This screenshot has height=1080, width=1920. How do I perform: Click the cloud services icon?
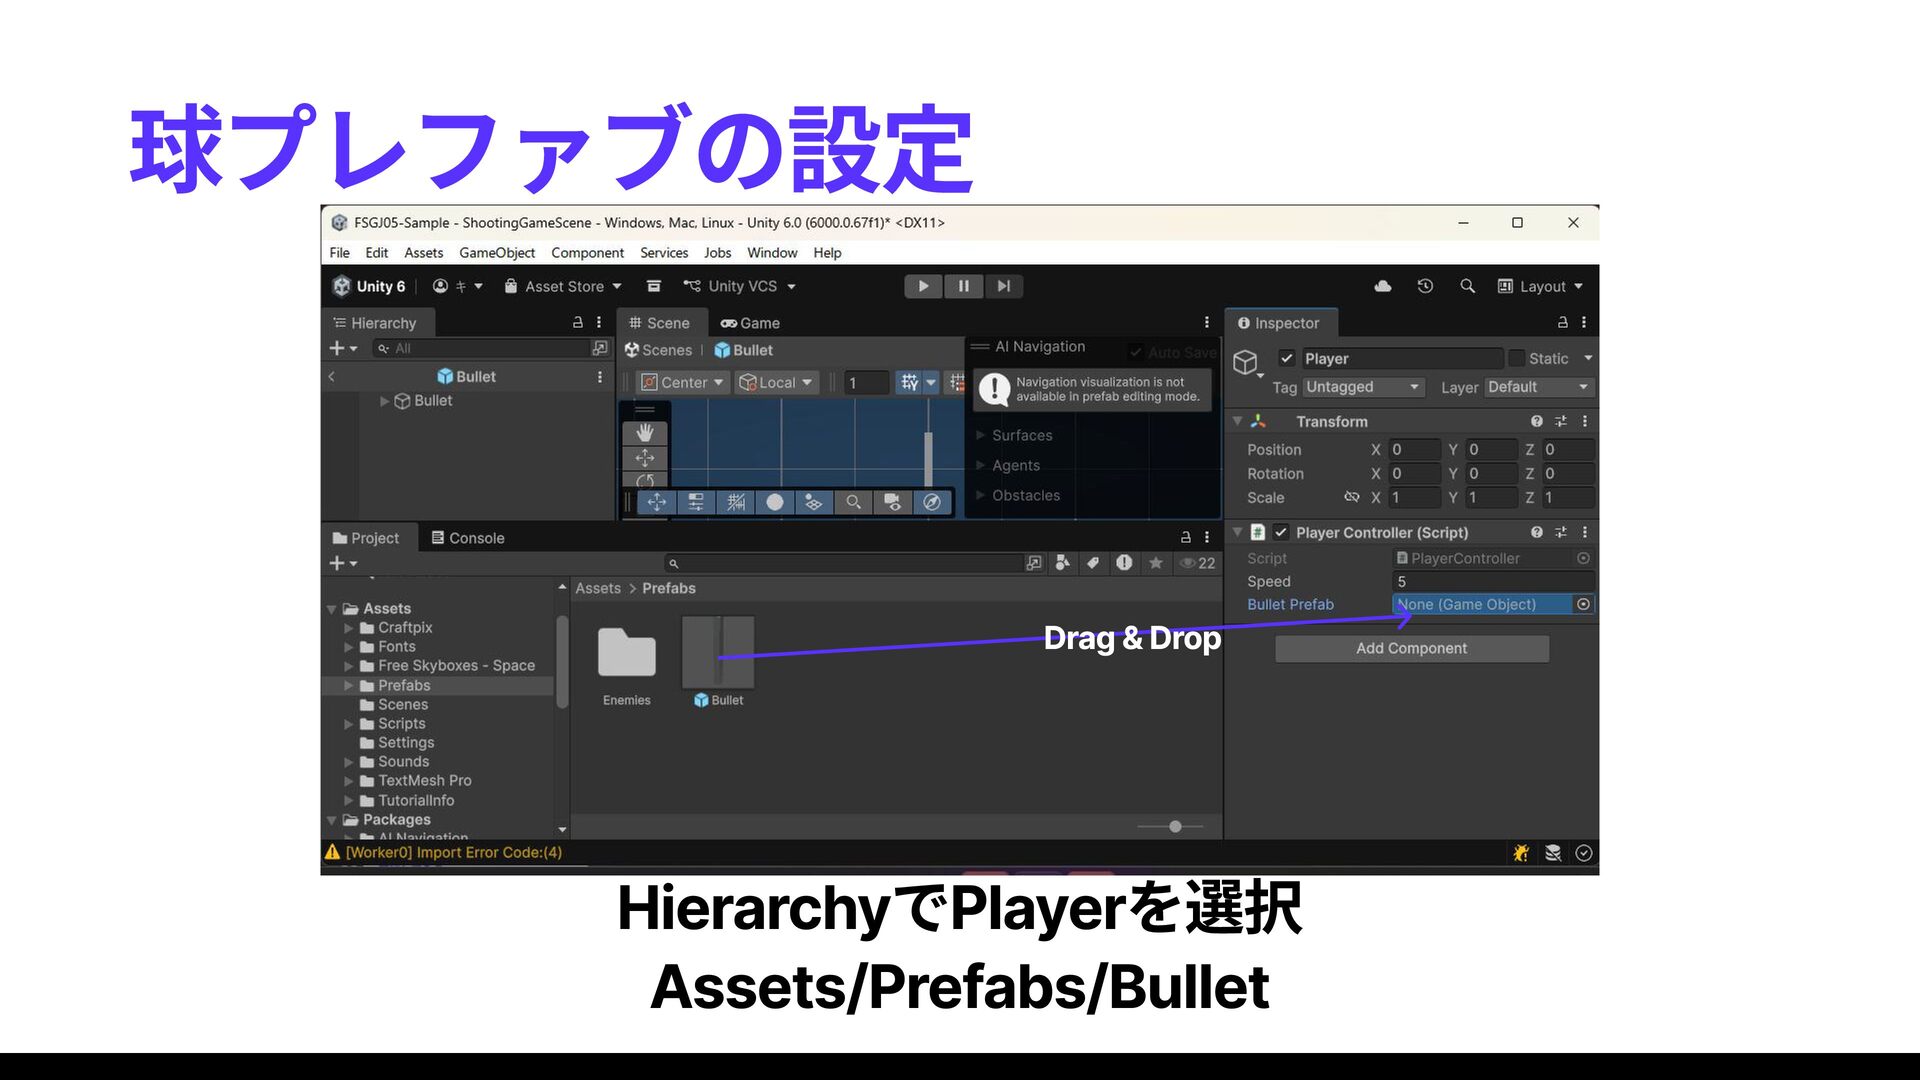pos(1383,286)
